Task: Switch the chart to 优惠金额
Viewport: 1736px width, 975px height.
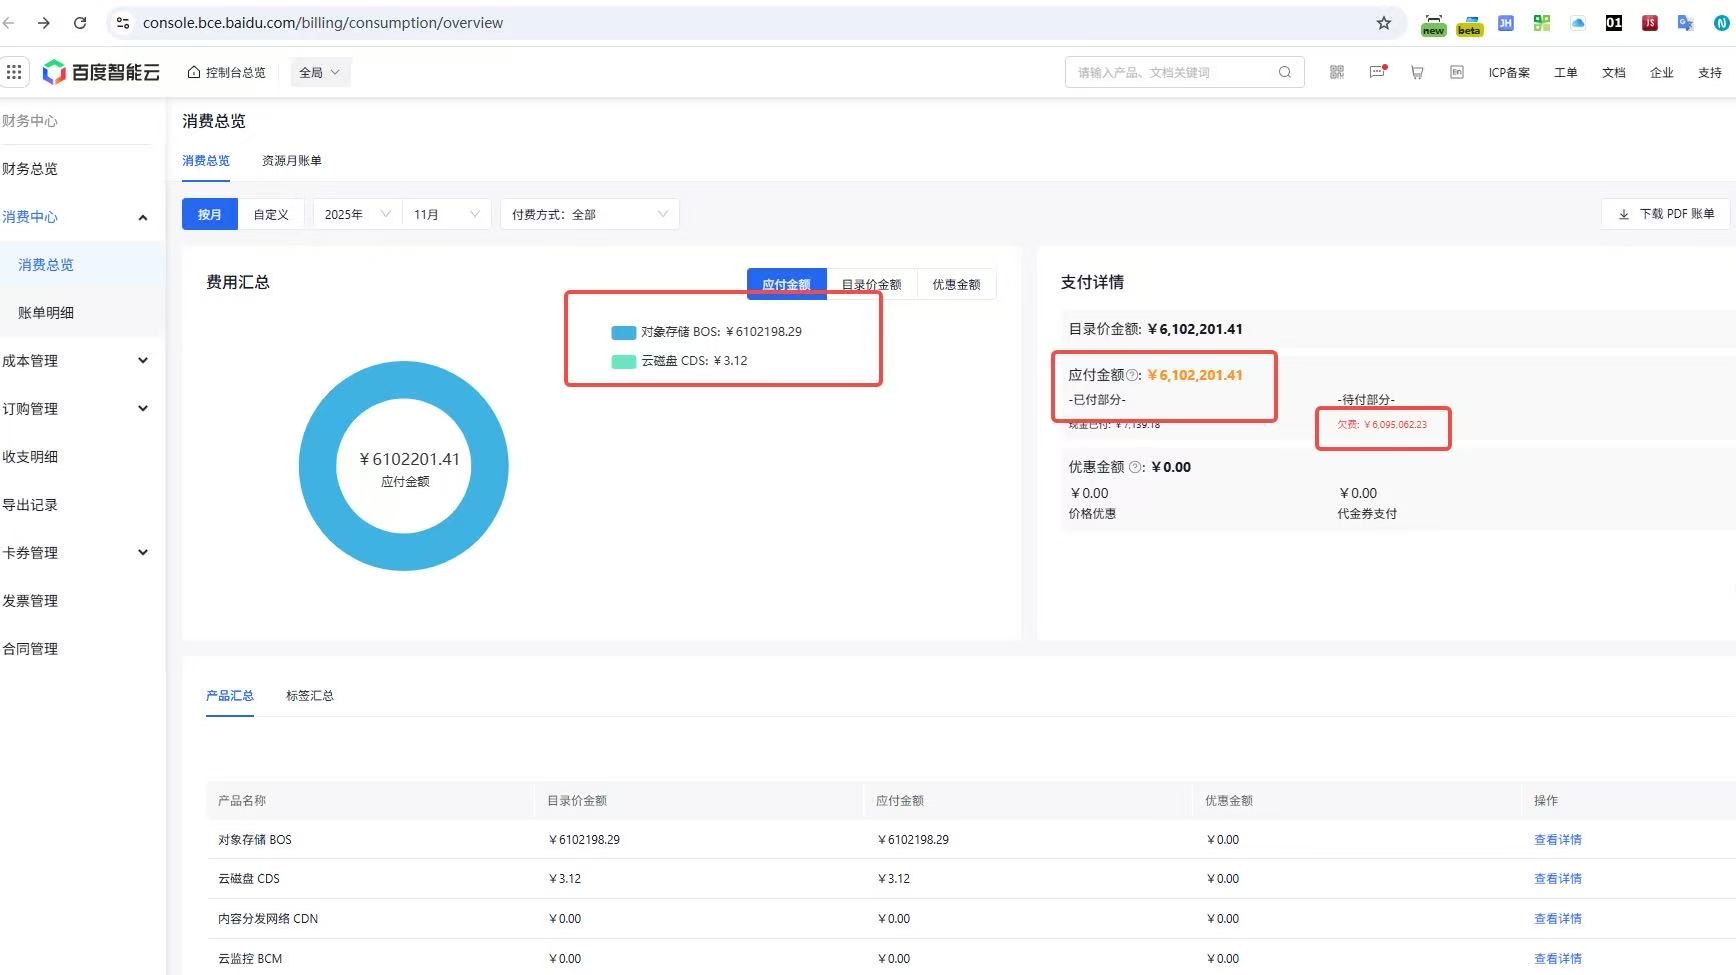Action: click(956, 285)
